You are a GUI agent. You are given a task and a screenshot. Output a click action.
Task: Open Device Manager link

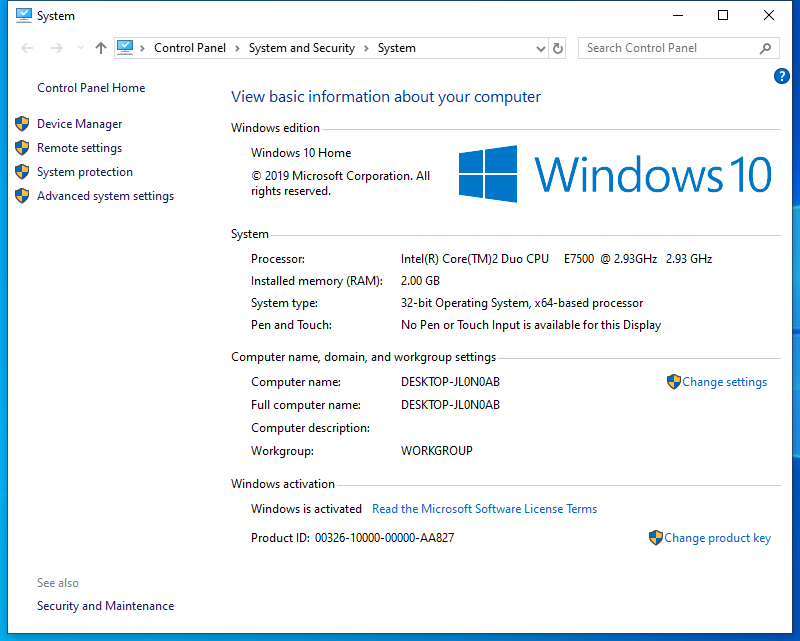pyautogui.click(x=80, y=124)
